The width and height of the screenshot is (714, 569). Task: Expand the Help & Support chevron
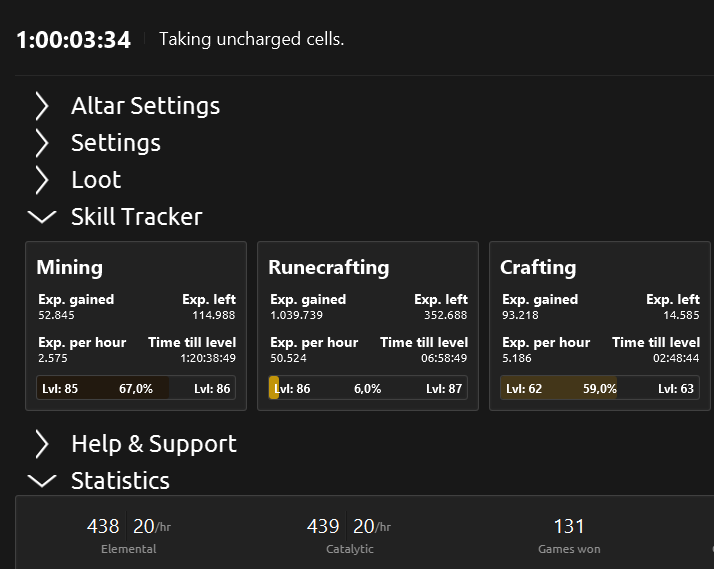(42, 444)
